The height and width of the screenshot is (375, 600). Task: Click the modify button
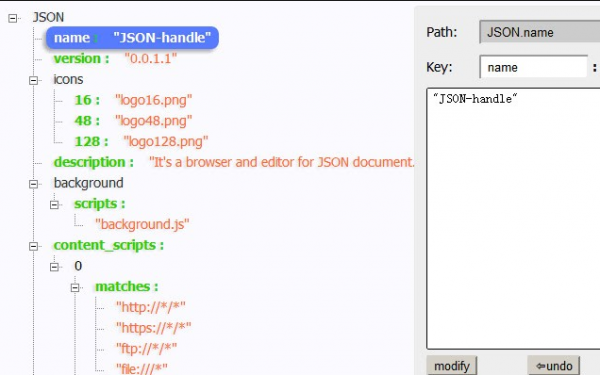[x=452, y=366]
